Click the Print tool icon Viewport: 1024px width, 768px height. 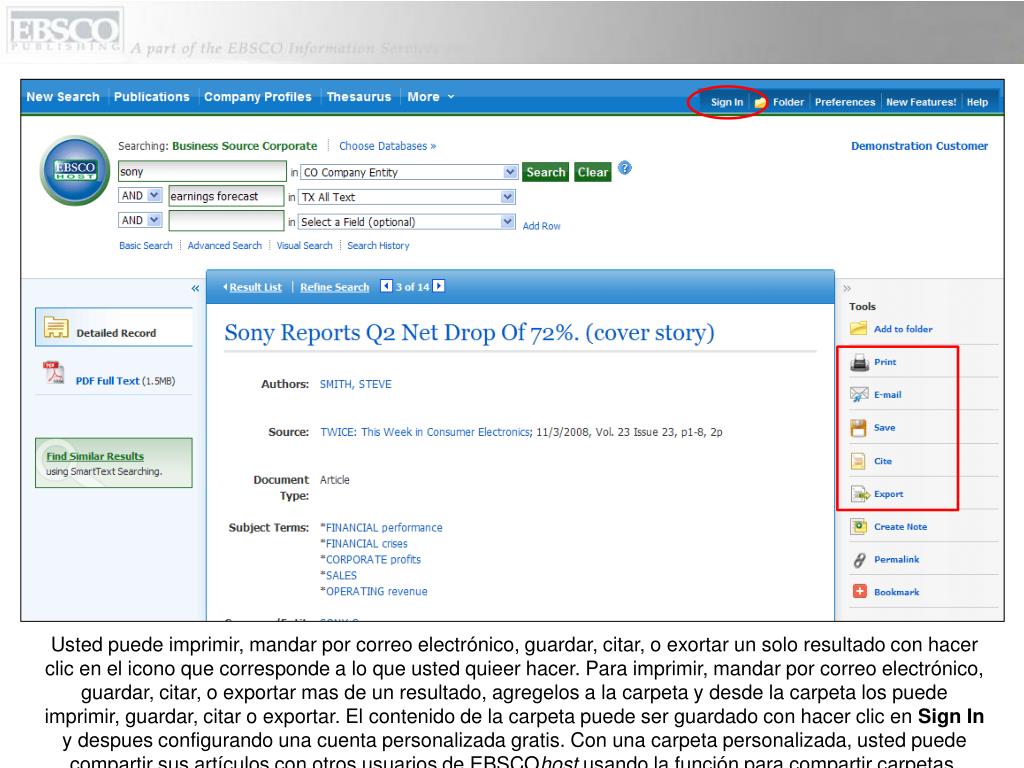pyautogui.click(x=859, y=362)
